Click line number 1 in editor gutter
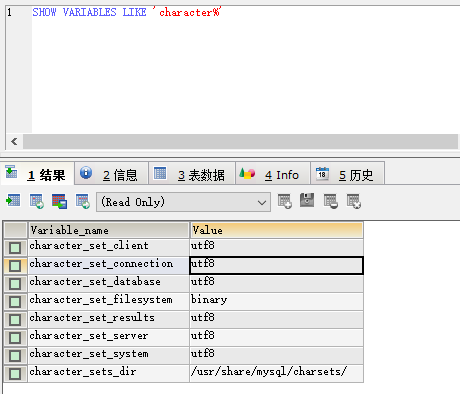The height and width of the screenshot is (394, 460). [x=9, y=13]
